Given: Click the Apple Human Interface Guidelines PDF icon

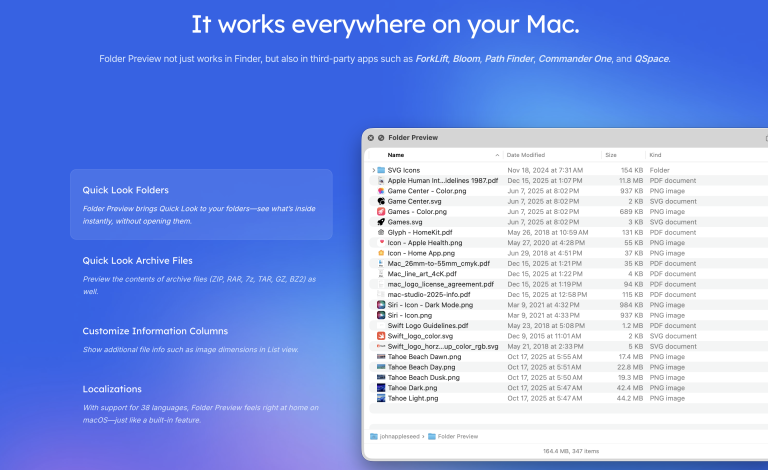Looking at the screenshot, I should (x=381, y=181).
